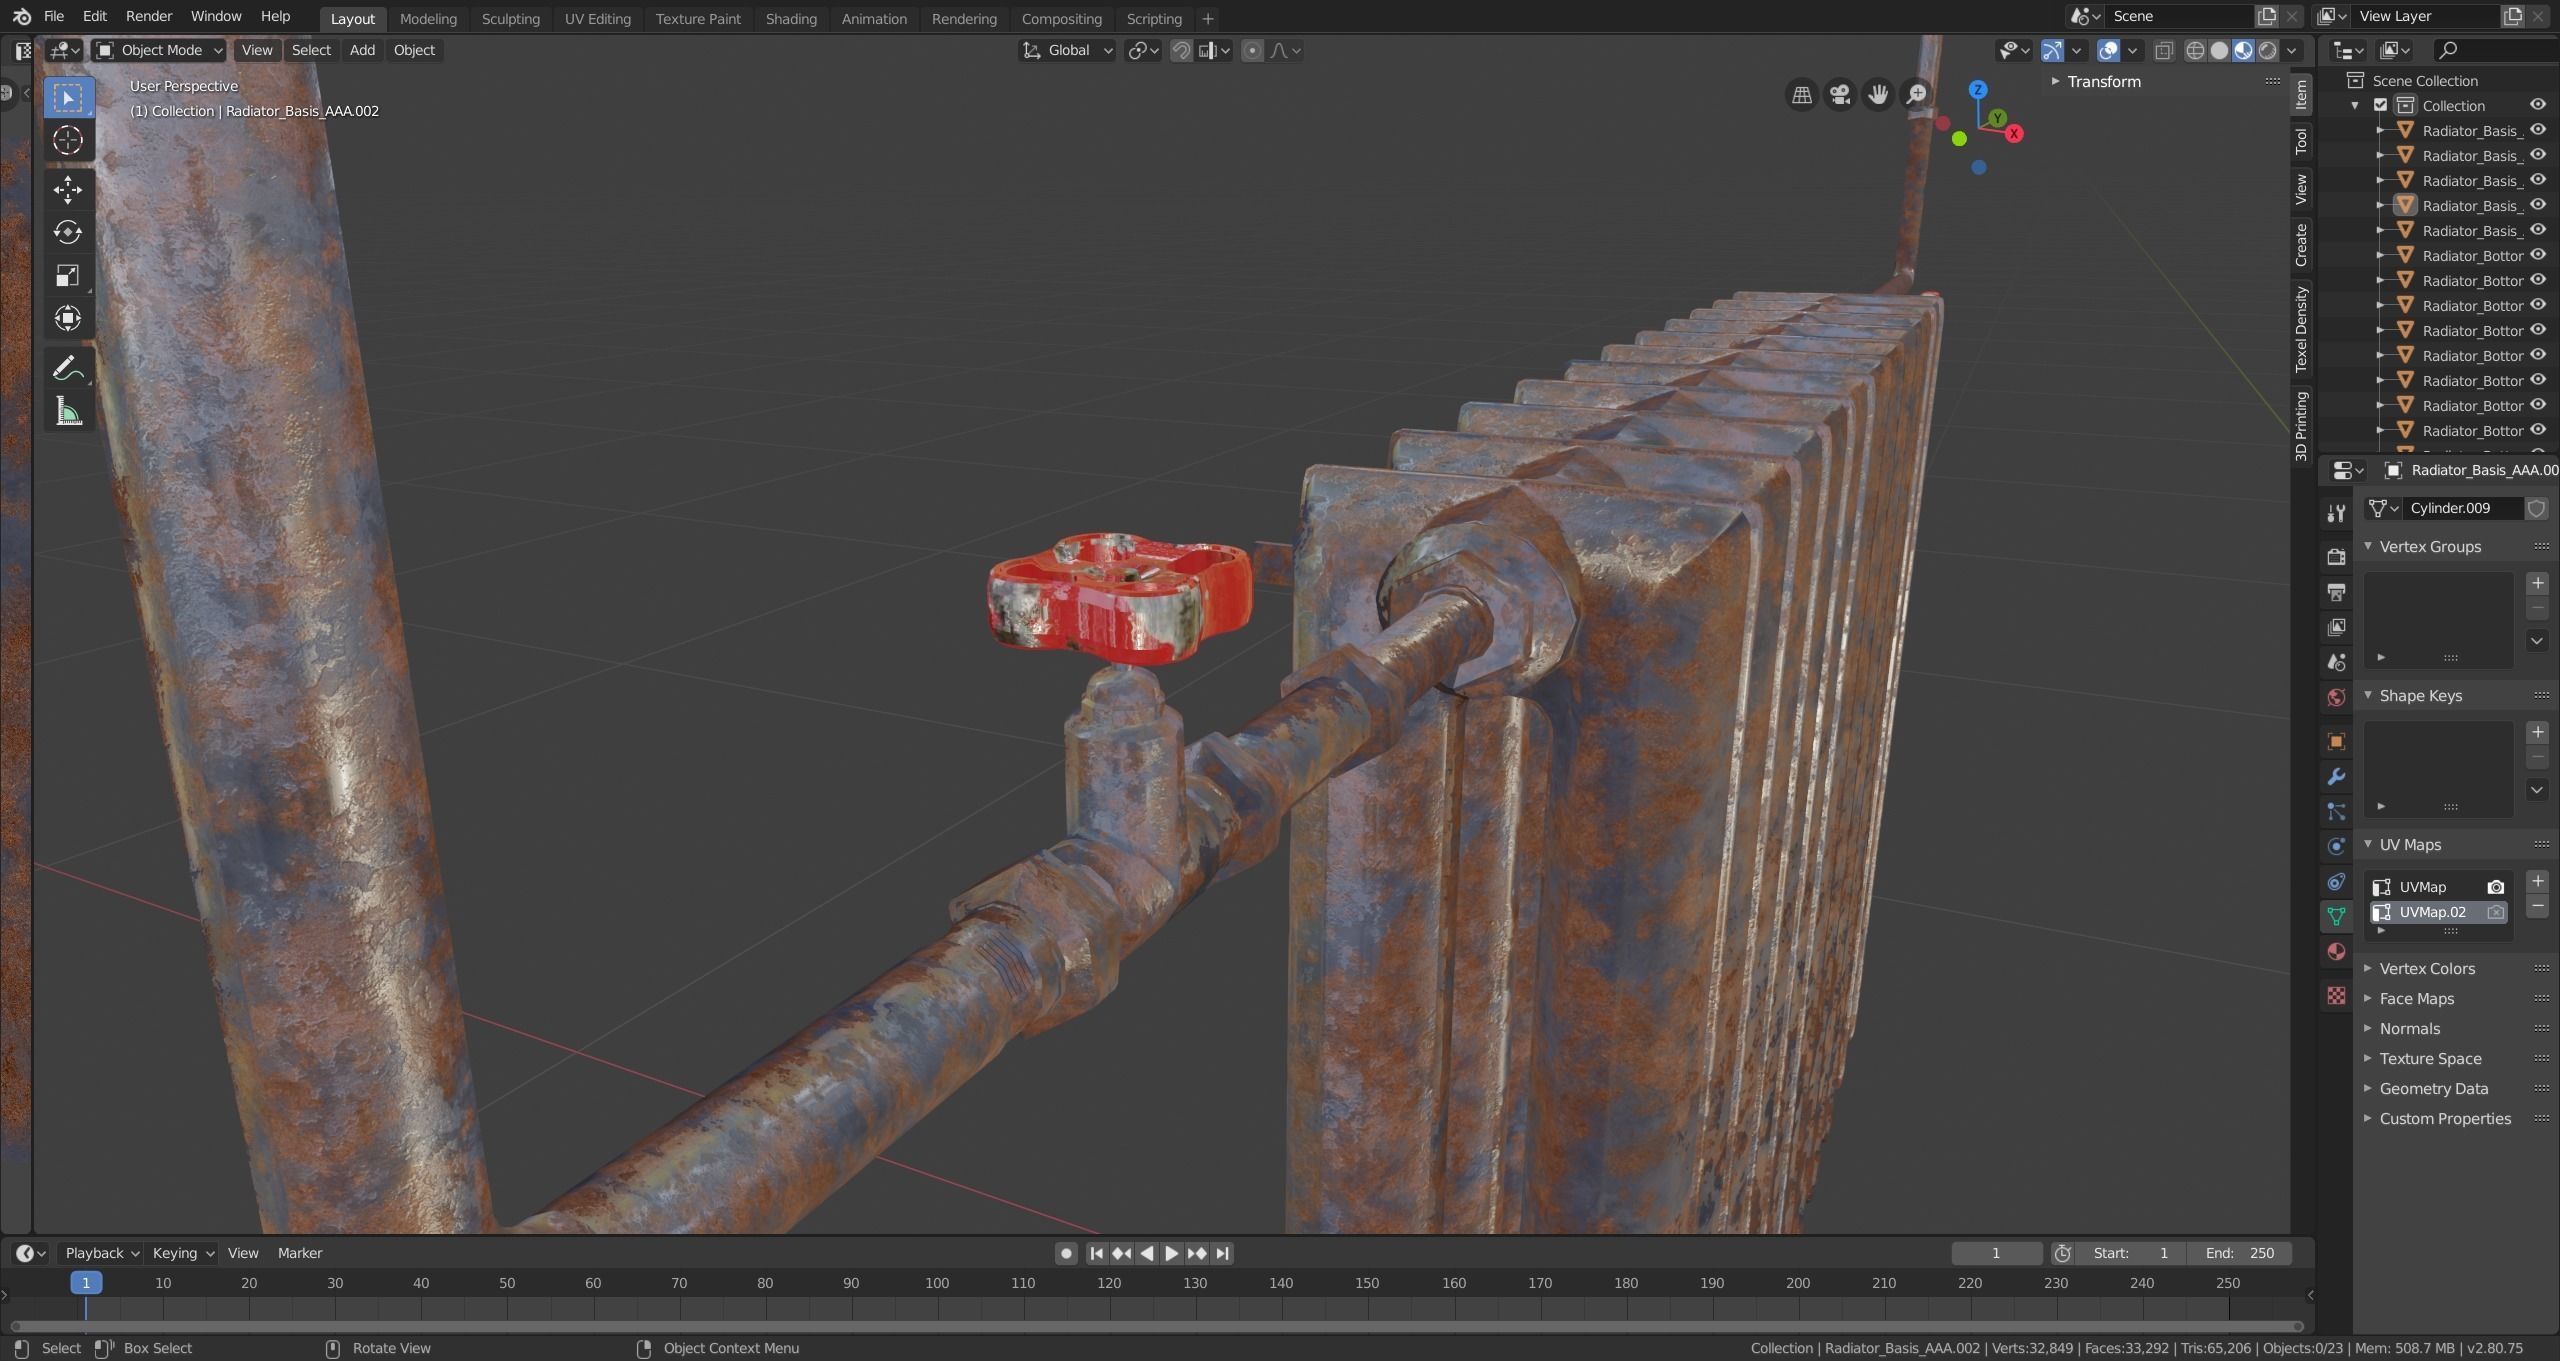The height and width of the screenshot is (1361, 2560).
Task: Switch perspective/orthographic grid icon
Action: coord(1802,94)
